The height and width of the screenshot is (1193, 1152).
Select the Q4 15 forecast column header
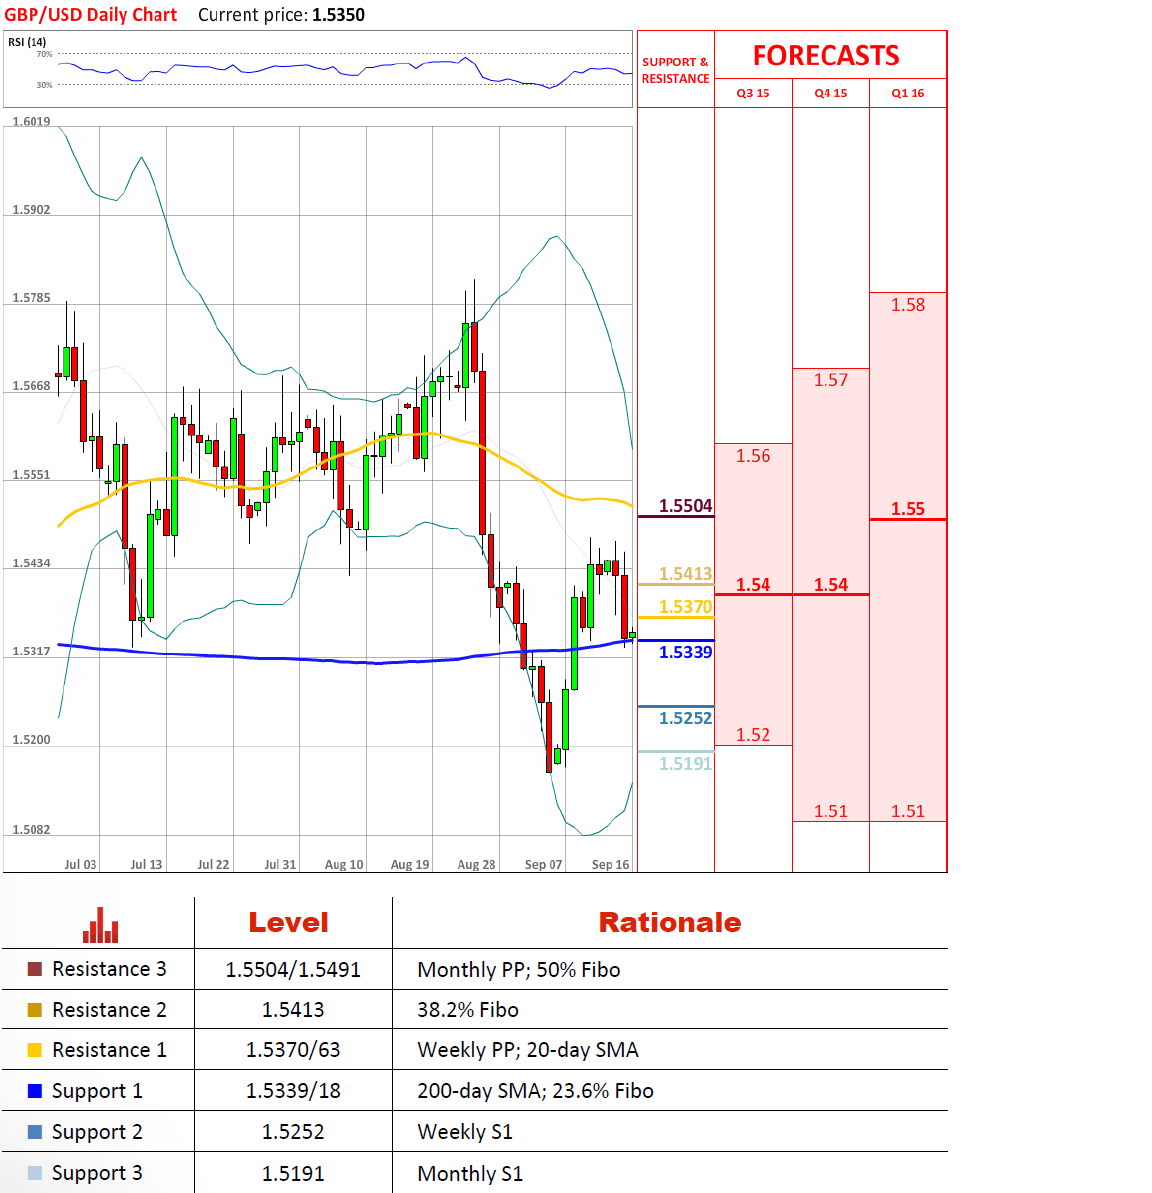pyautogui.click(x=830, y=93)
